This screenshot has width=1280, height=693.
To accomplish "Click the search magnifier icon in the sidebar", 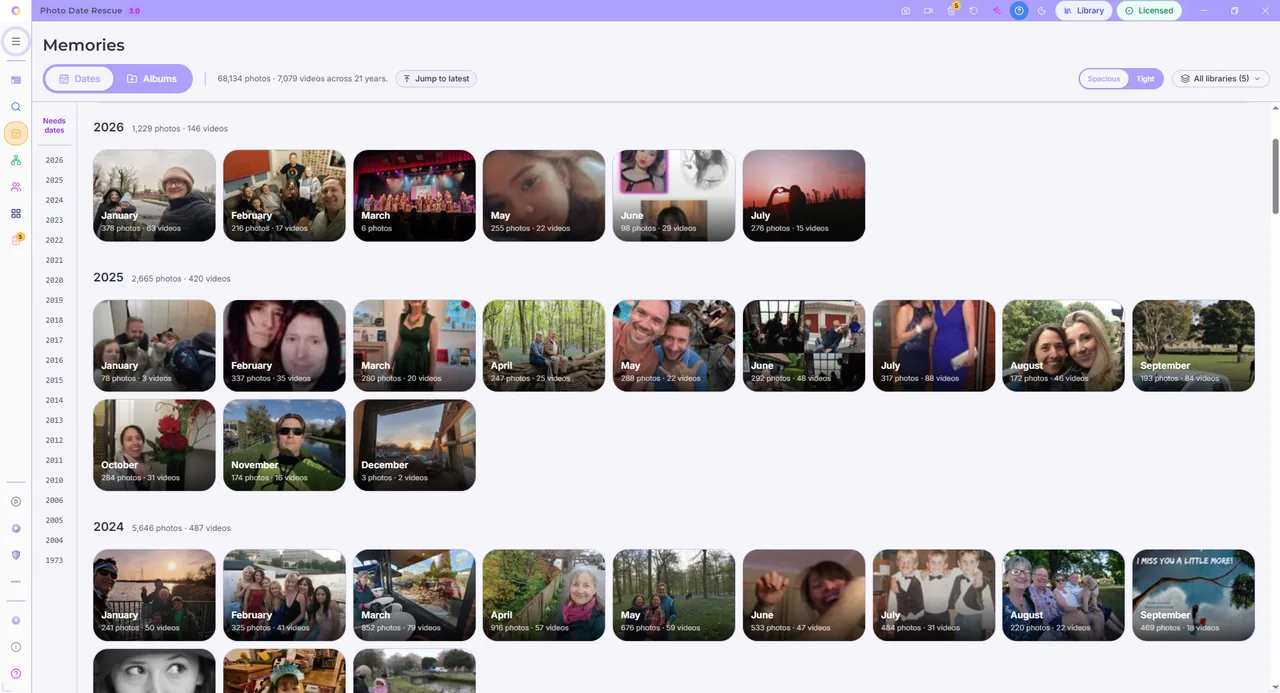I will click(16, 106).
